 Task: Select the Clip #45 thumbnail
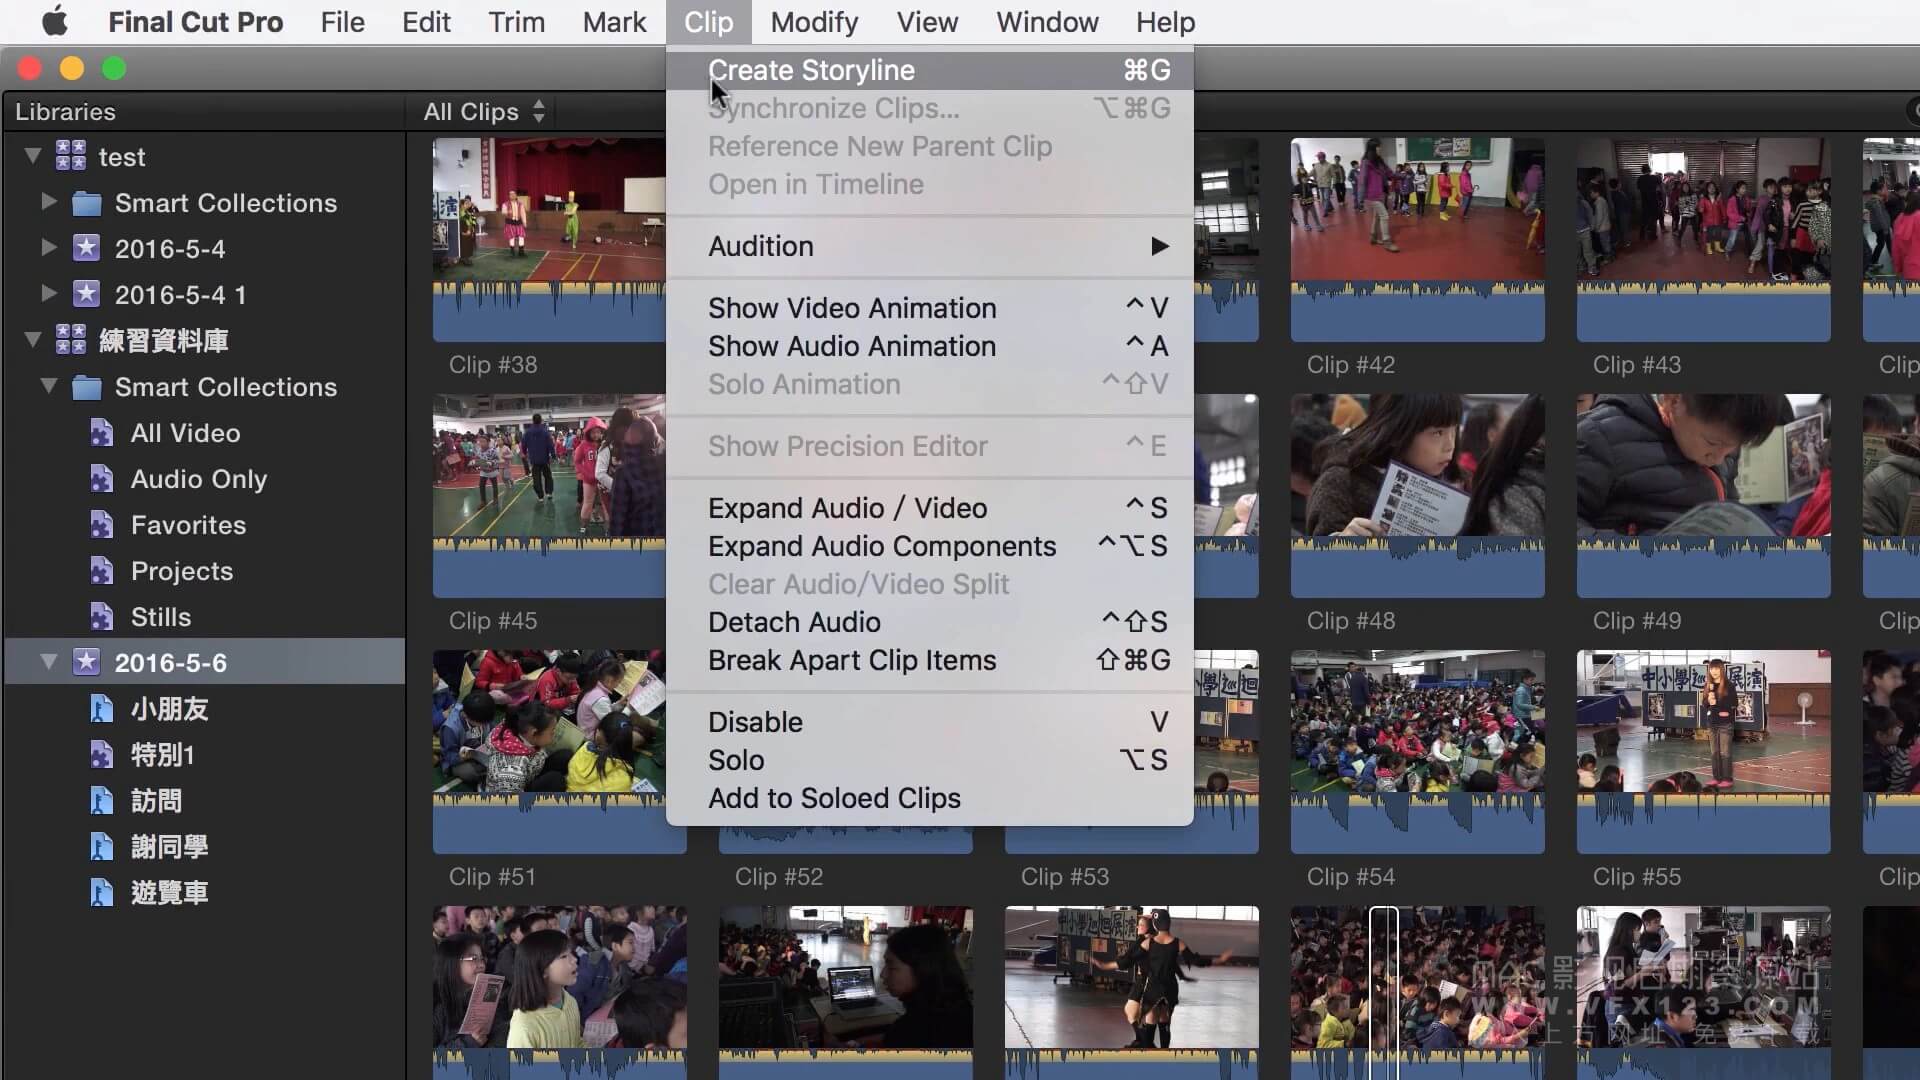click(549, 496)
